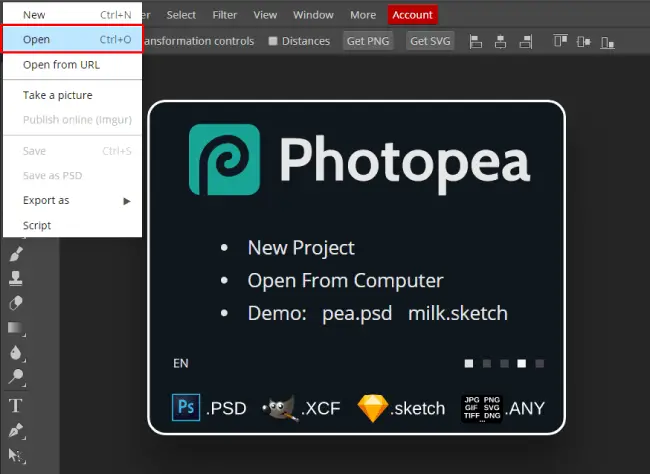The height and width of the screenshot is (474, 650).
Task: Click the .ANY formats icon
Action: point(482,408)
